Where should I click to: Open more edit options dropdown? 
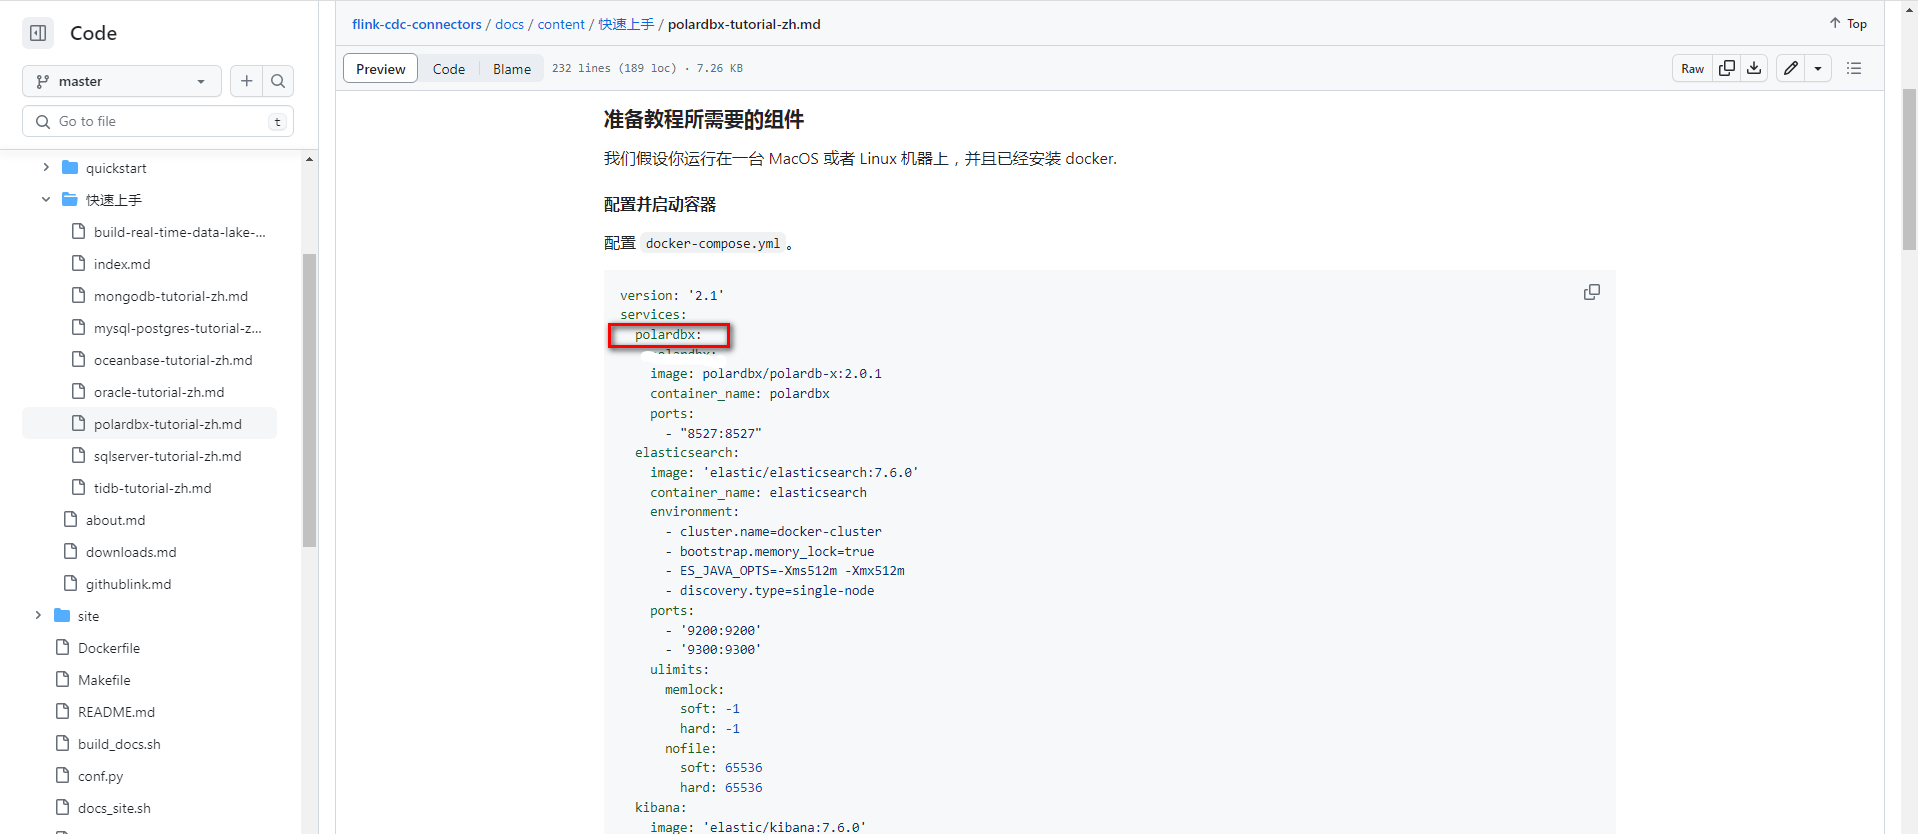click(x=1818, y=69)
